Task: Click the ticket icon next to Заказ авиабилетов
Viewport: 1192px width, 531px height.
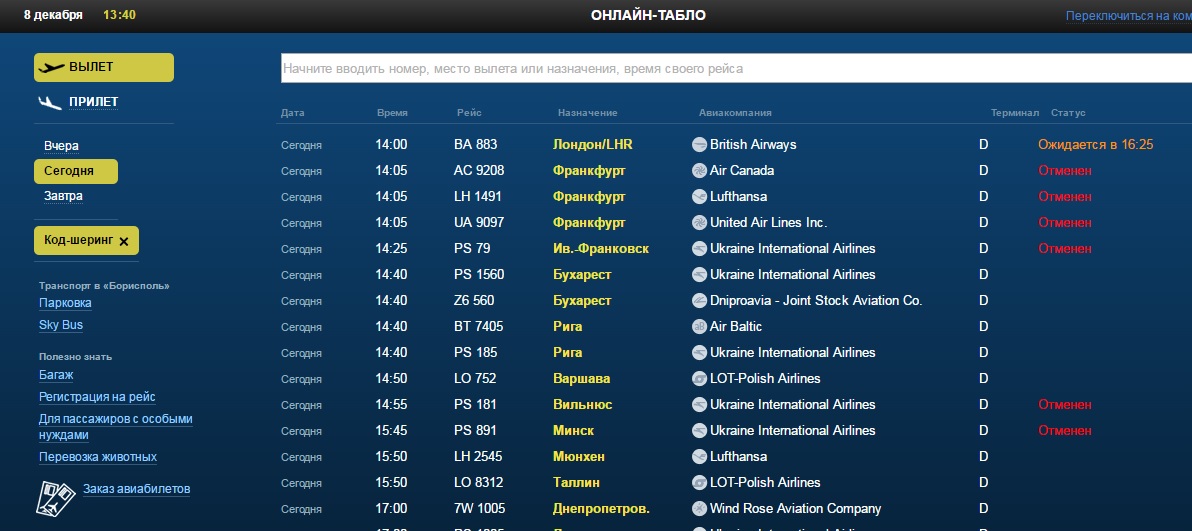Action: [x=56, y=497]
